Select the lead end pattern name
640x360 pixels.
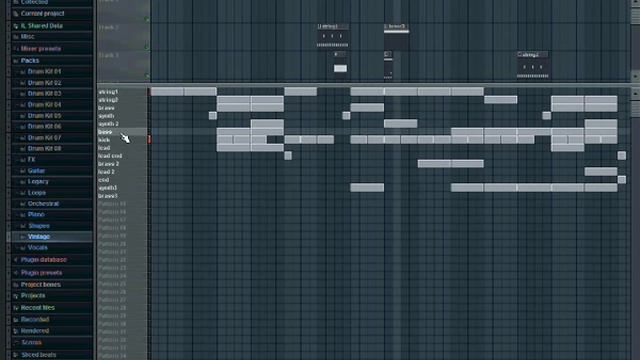click(x=110, y=156)
